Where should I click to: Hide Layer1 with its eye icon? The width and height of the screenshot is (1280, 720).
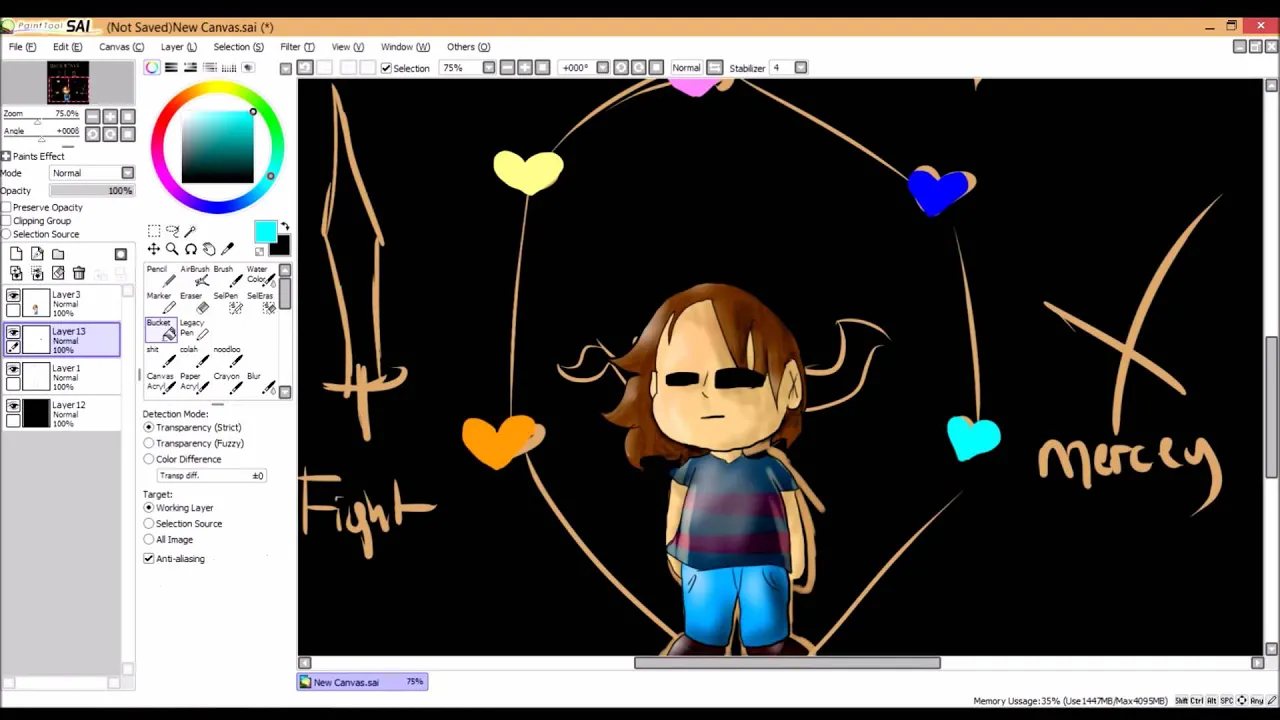tap(13, 369)
